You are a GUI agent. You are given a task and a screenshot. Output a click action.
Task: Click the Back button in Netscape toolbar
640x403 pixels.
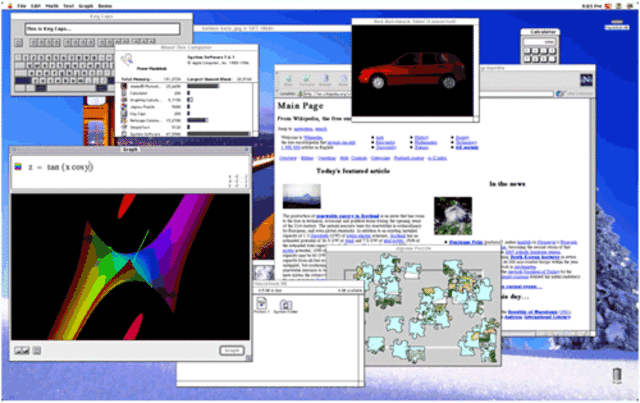(288, 80)
